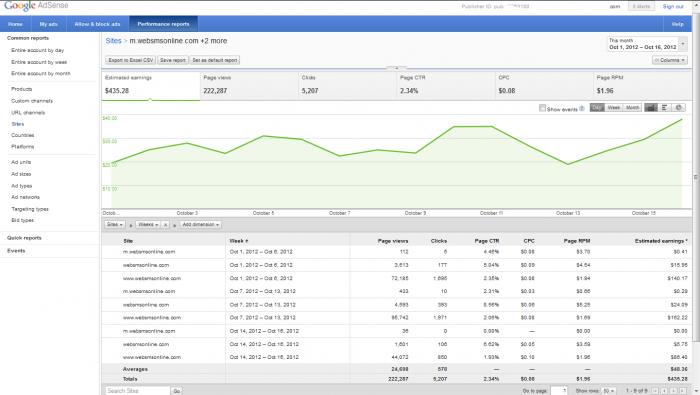The image size is (700, 395).
Task: Switch to line chart view
Action: tap(651, 108)
